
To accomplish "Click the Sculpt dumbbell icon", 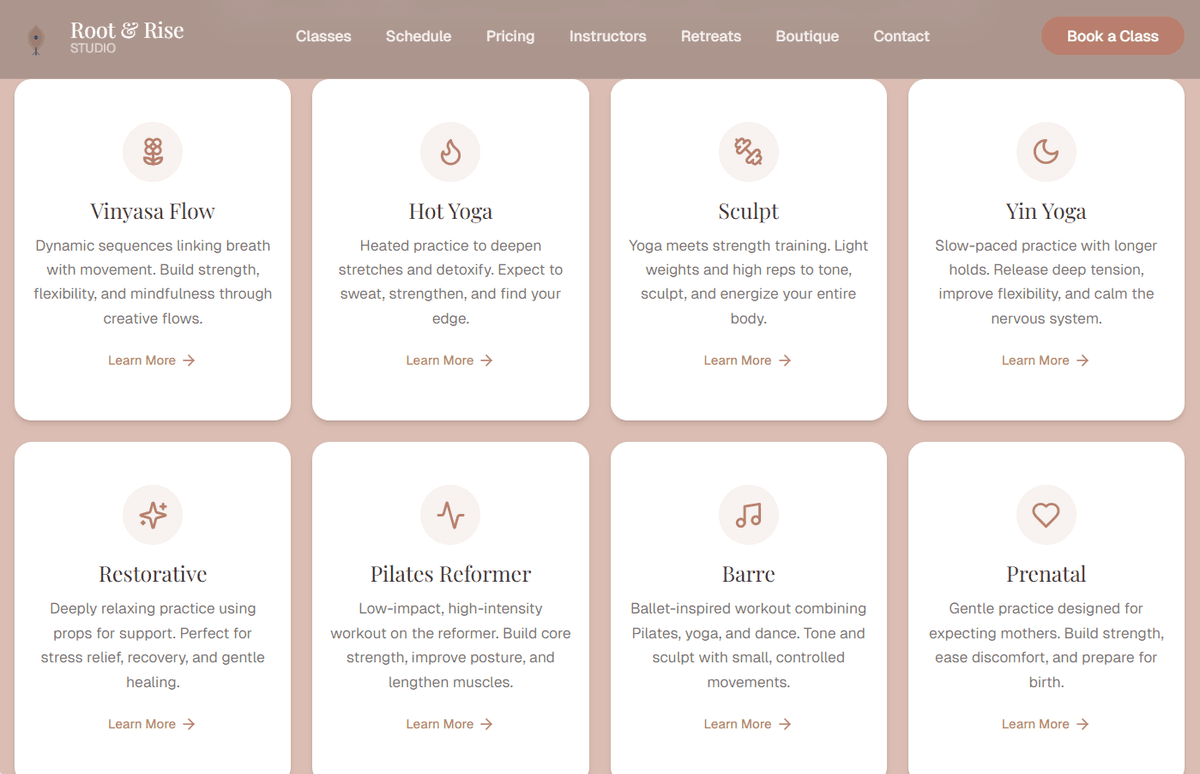I will tap(749, 152).
